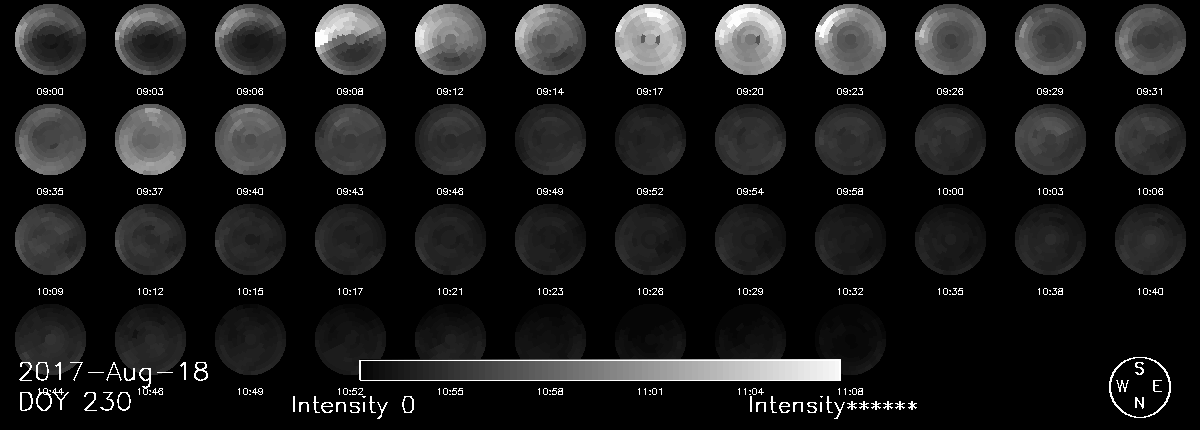Click the 09:46 timestamp label
The image size is (1200, 430).
450,191
